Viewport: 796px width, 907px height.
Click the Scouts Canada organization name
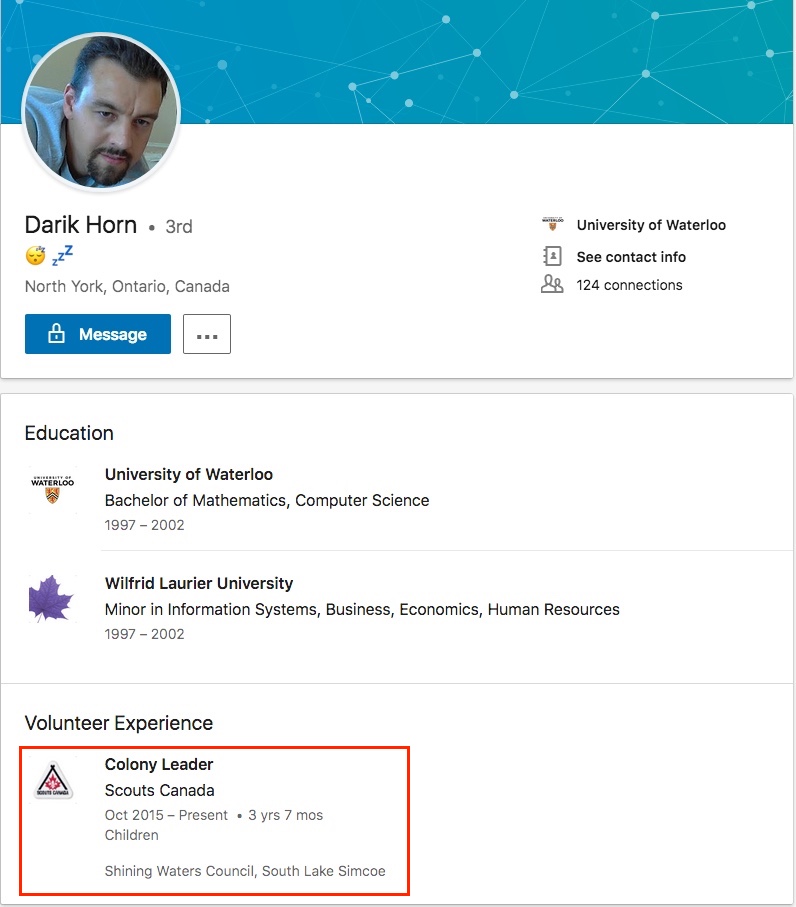point(160,790)
